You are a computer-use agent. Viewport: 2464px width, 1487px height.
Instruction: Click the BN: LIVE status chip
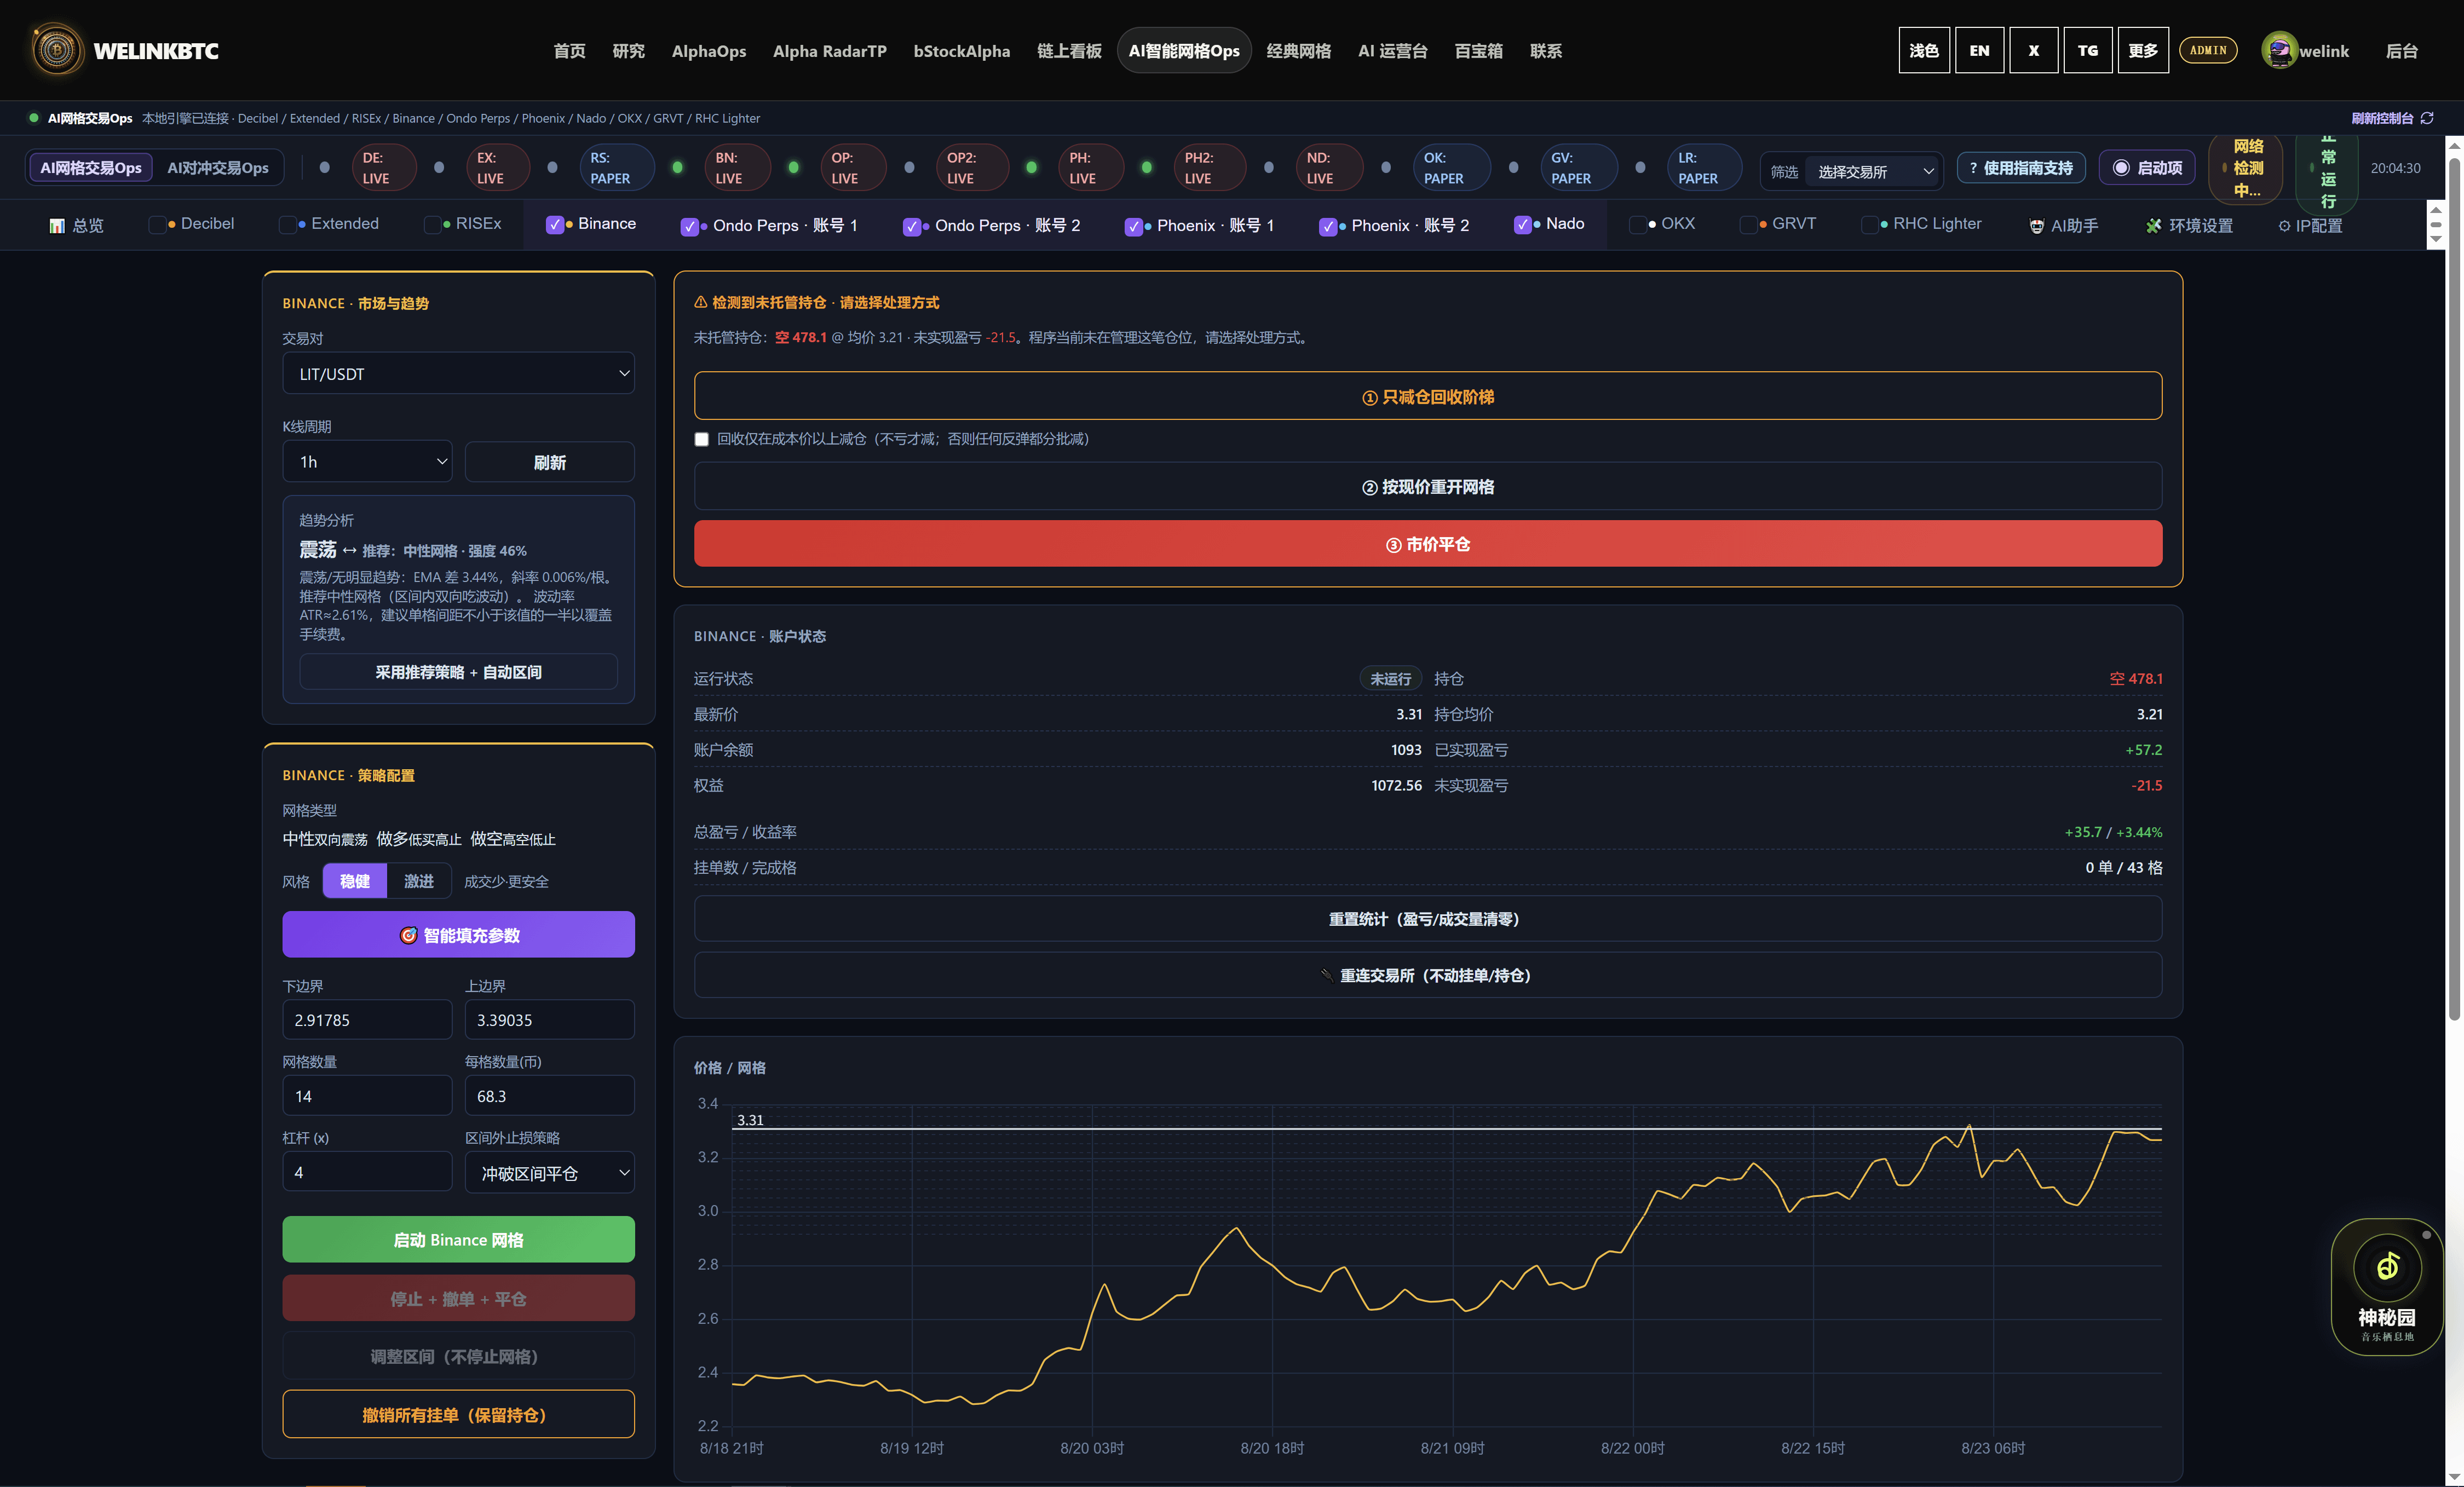click(737, 168)
